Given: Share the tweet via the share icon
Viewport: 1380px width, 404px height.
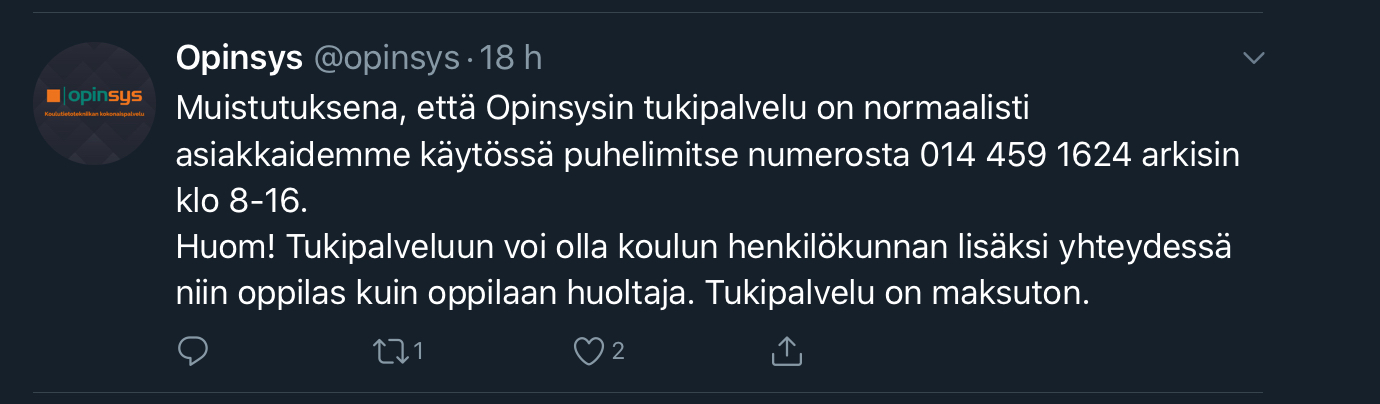Looking at the screenshot, I should [x=786, y=350].
